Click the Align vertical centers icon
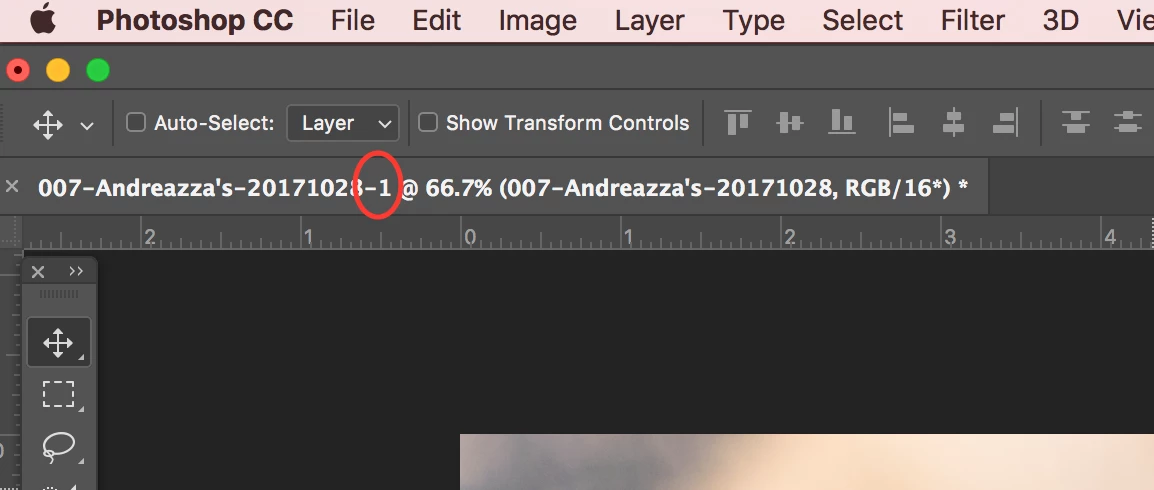This screenshot has height=490, width=1154. click(x=790, y=123)
